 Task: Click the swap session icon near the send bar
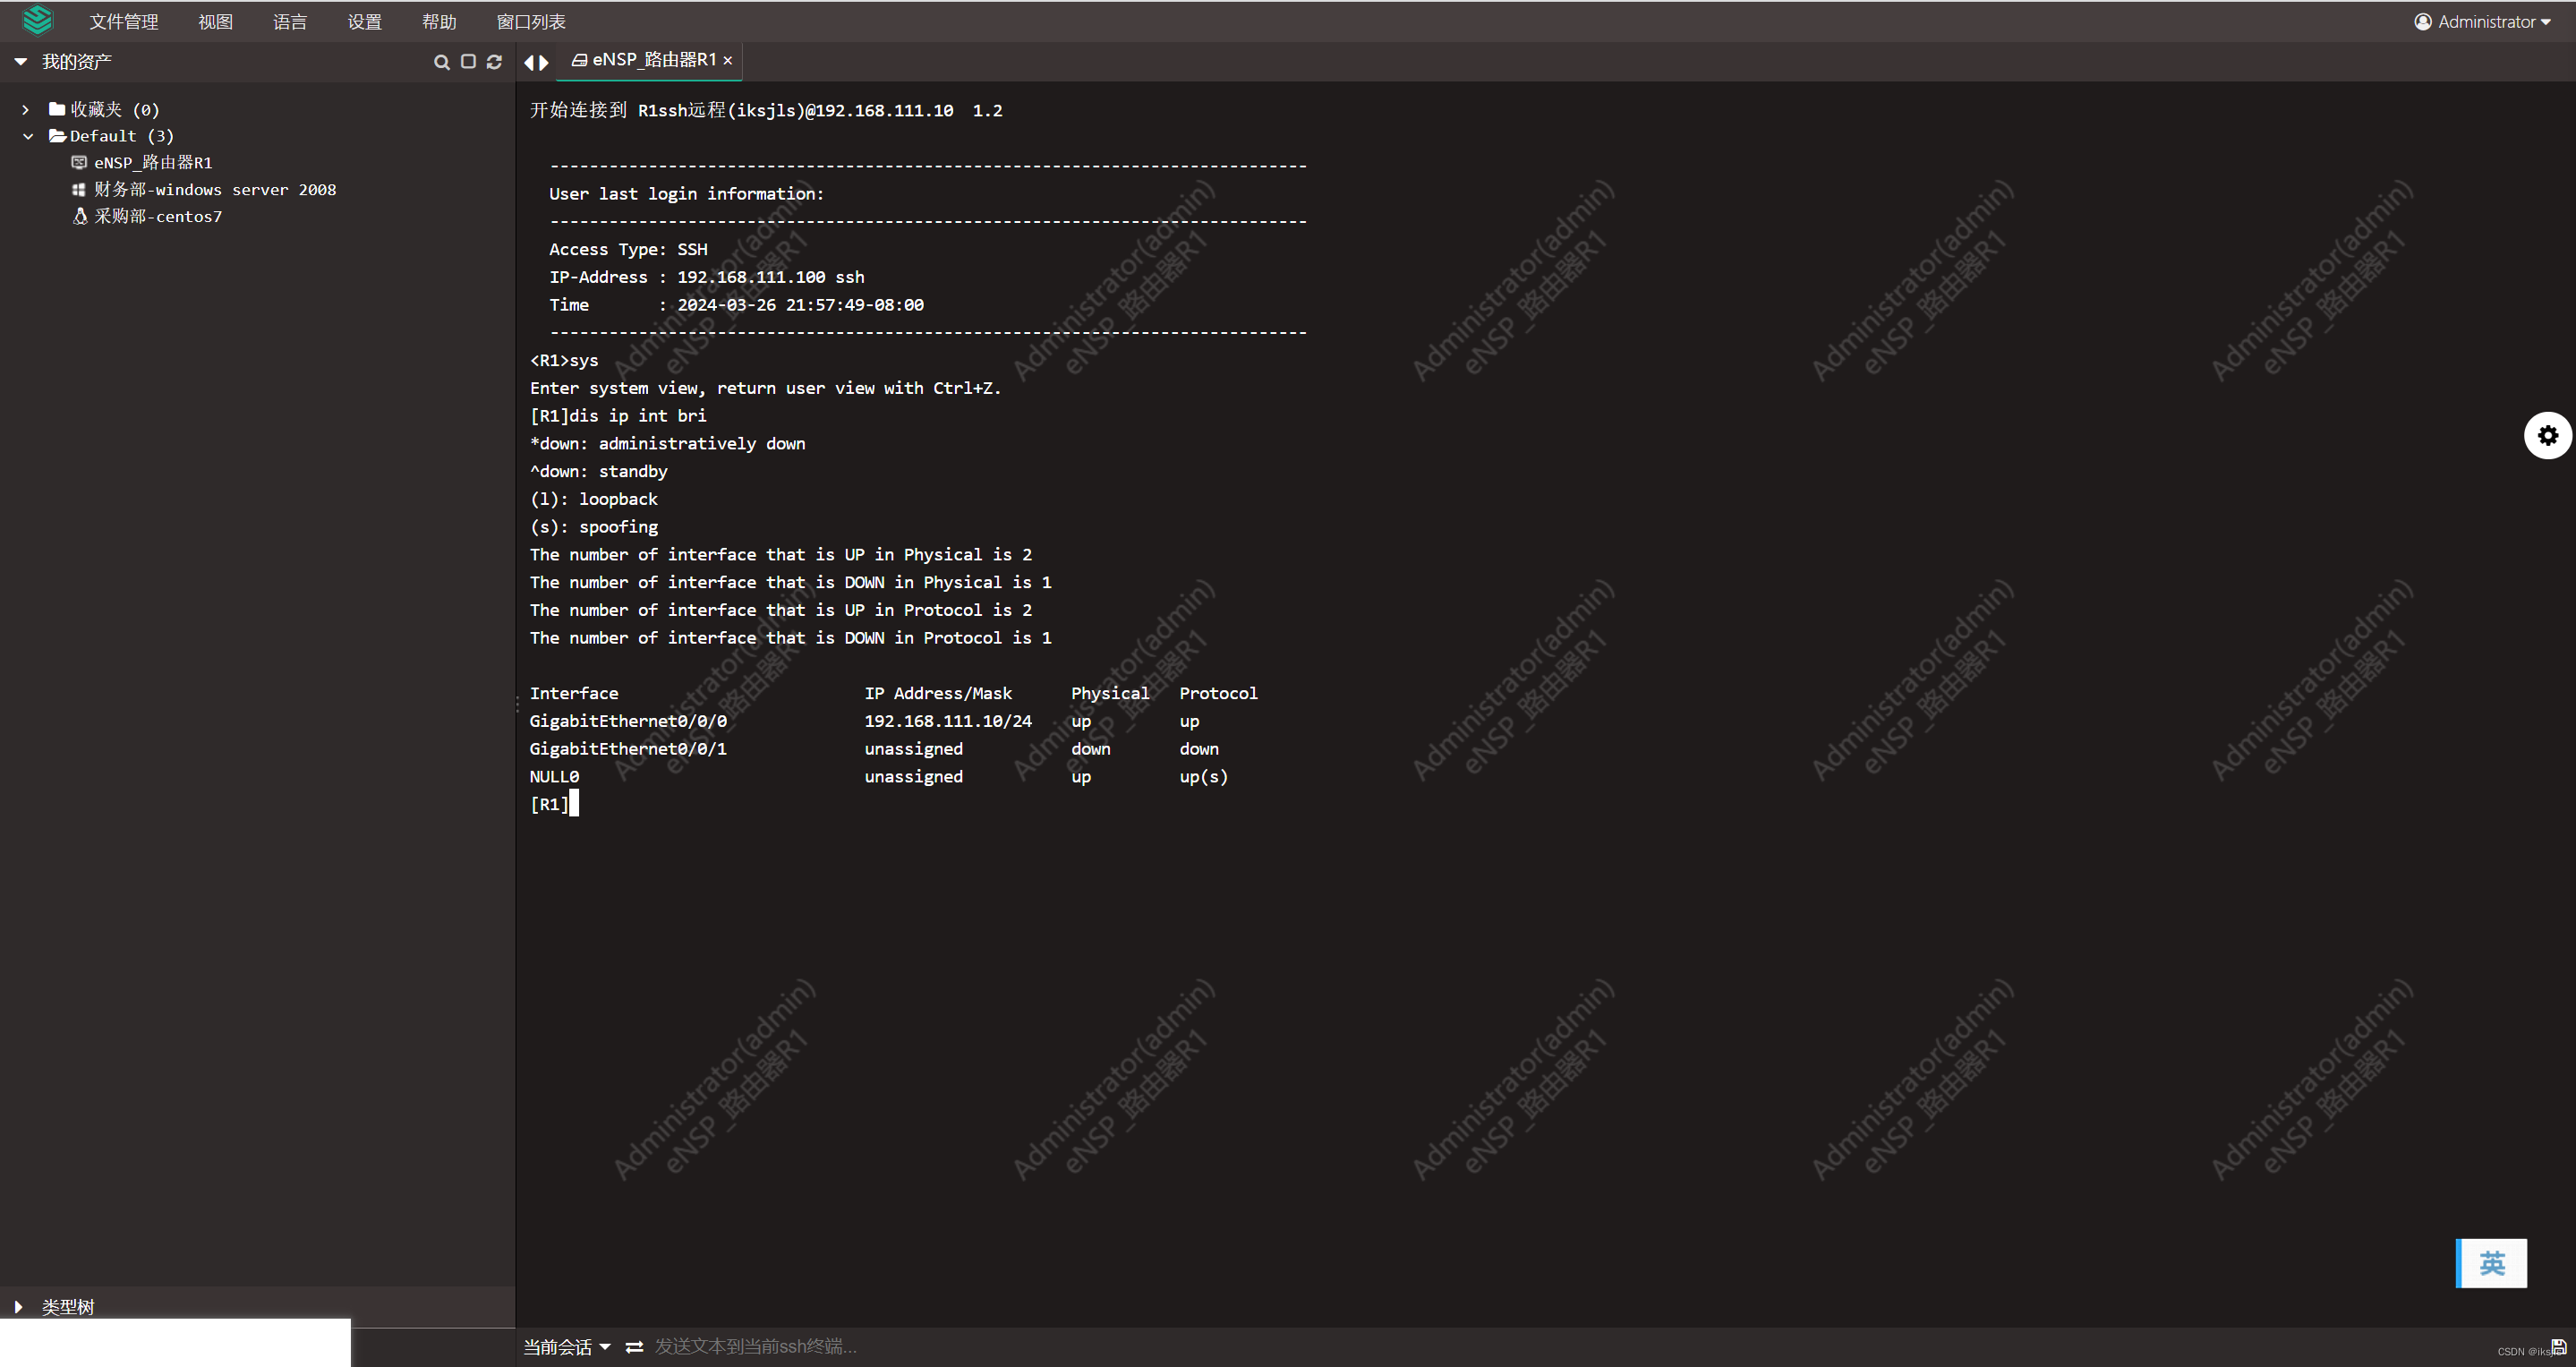[x=634, y=1346]
